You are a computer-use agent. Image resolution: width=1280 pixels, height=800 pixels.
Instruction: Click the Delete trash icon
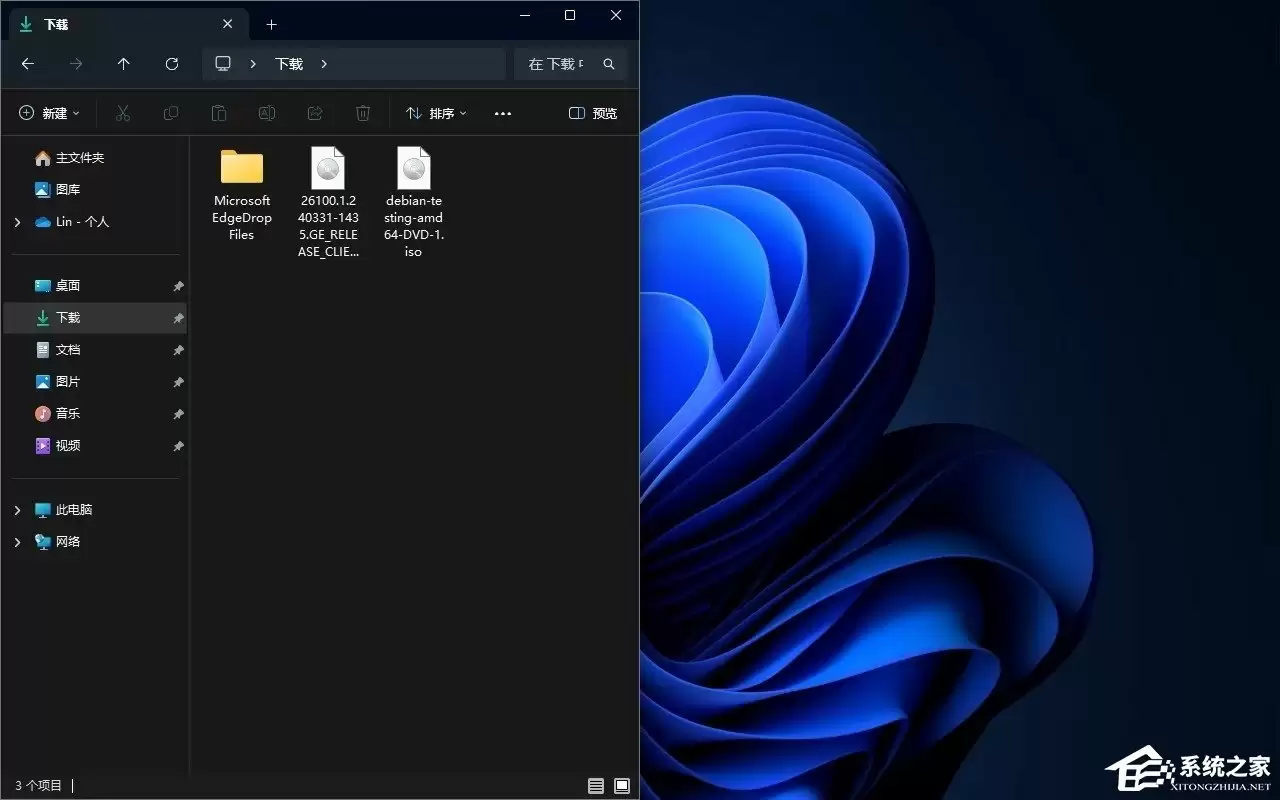(x=362, y=112)
